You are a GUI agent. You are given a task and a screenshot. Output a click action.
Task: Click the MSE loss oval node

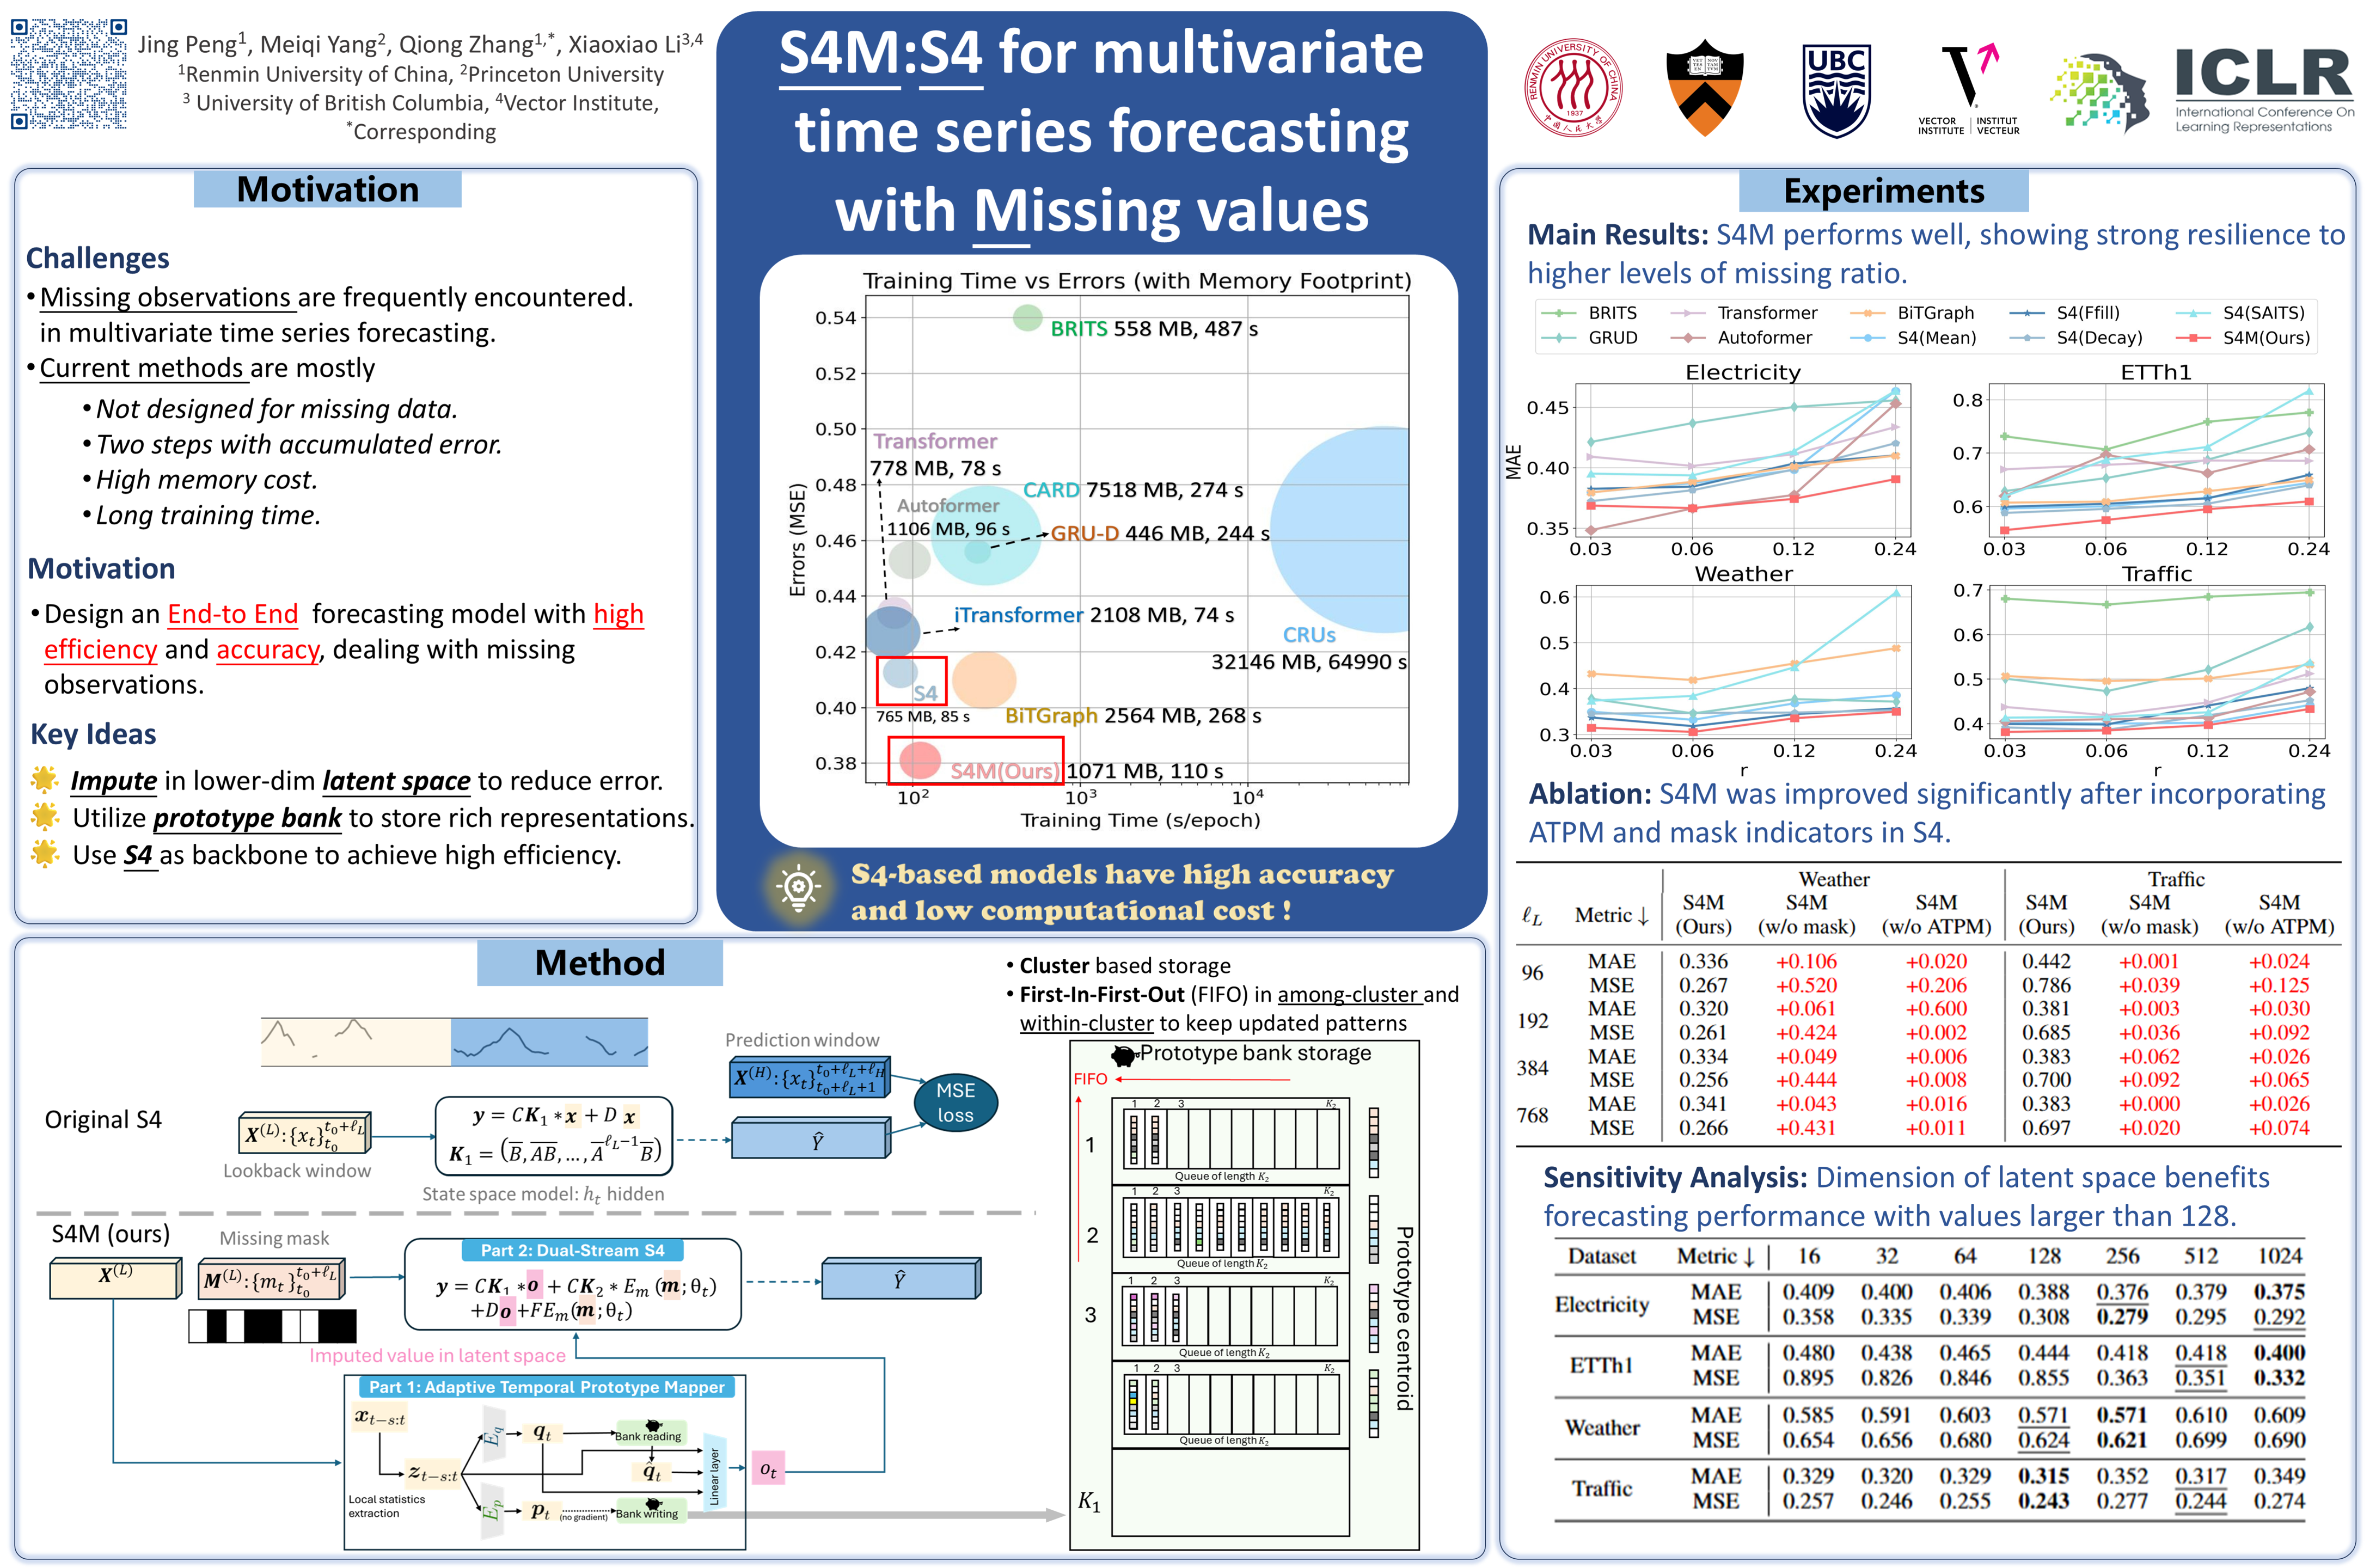click(955, 1103)
